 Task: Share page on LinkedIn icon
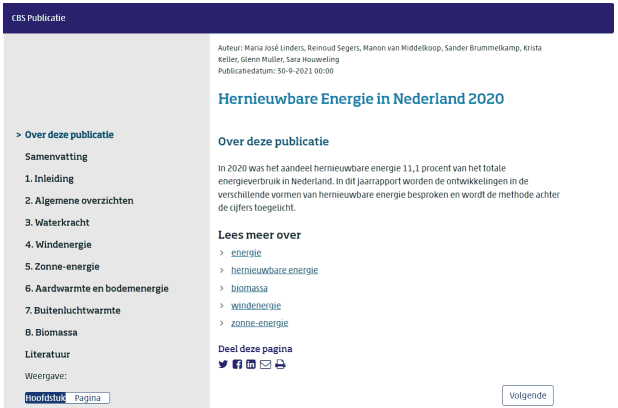click(x=251, y=364)
